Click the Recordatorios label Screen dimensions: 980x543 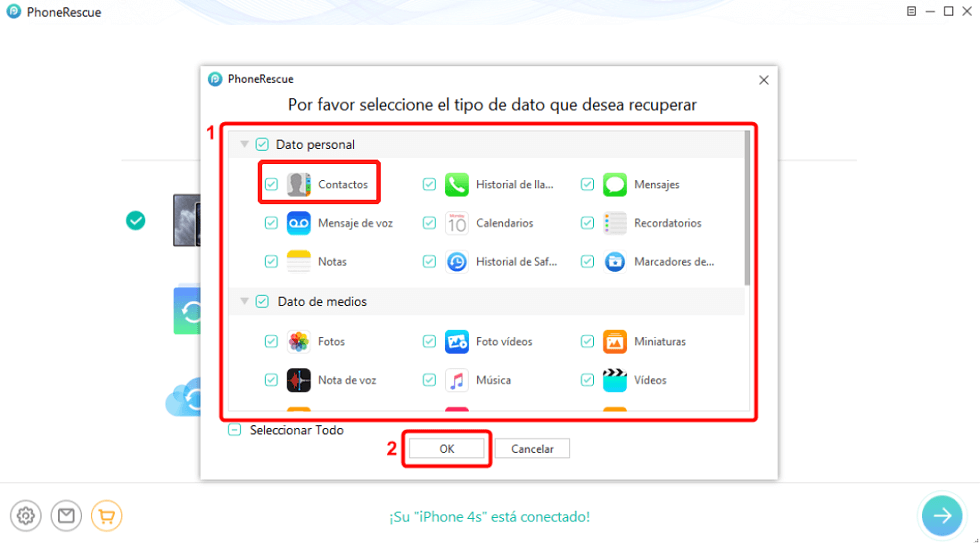(x=668, y=223)
